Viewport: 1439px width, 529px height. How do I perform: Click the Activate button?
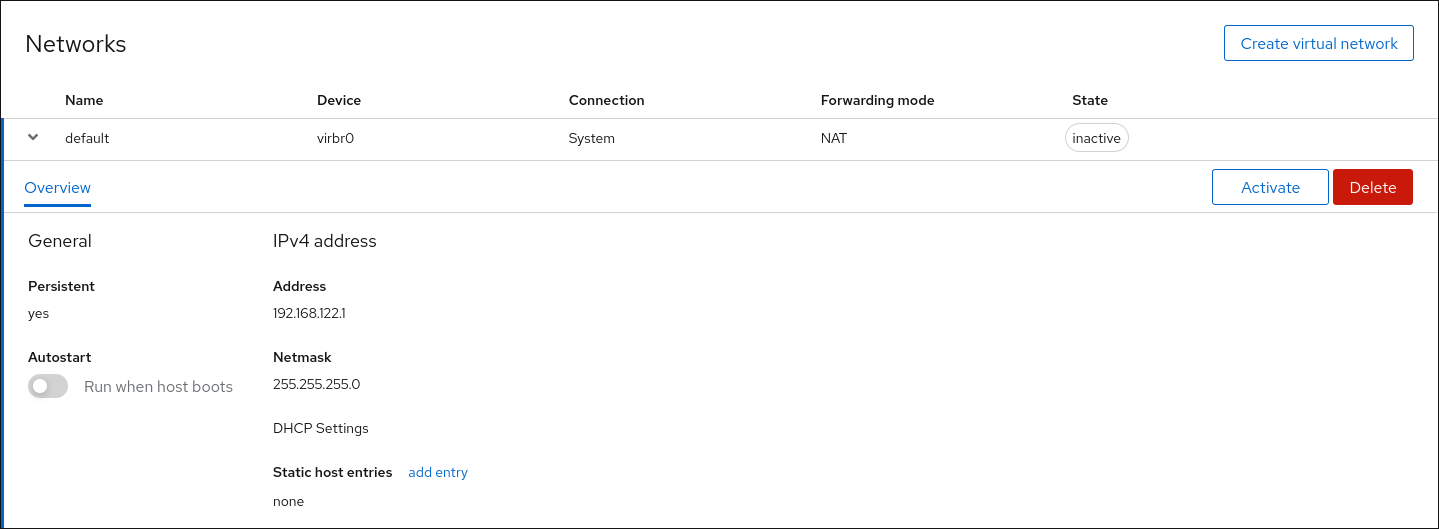[1270, 187]
